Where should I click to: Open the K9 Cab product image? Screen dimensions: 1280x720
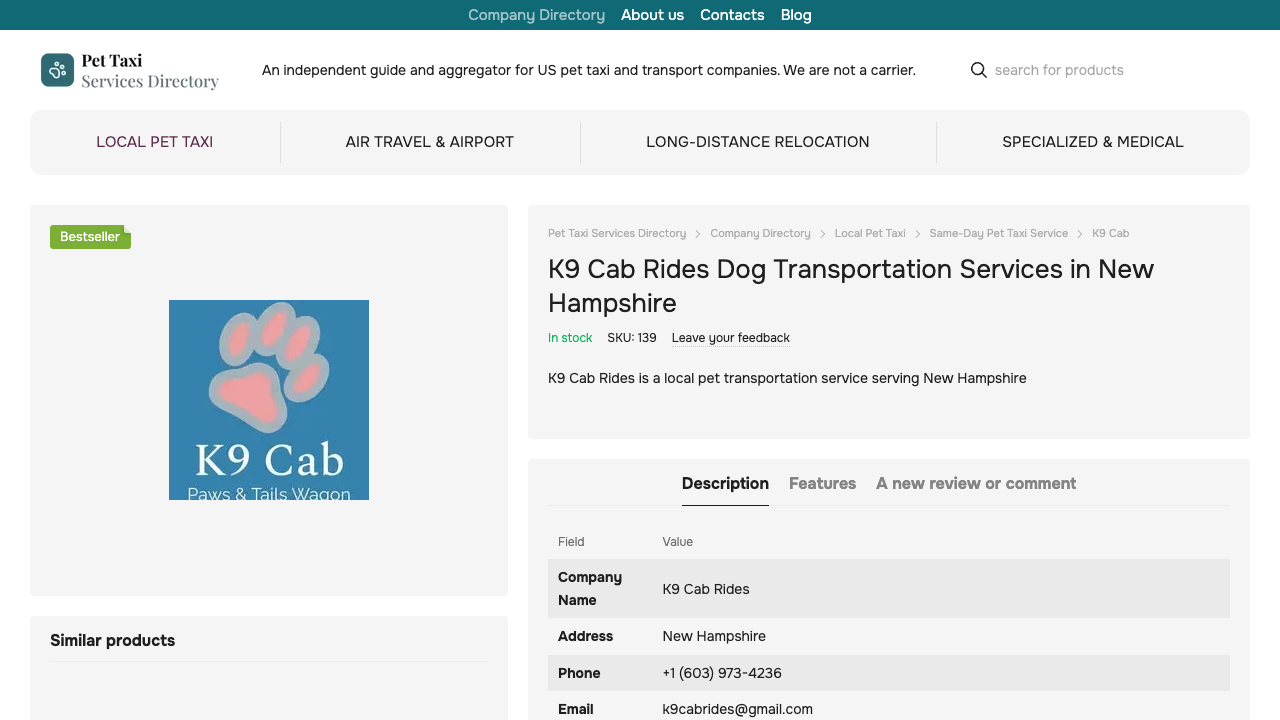coord(269,400)
